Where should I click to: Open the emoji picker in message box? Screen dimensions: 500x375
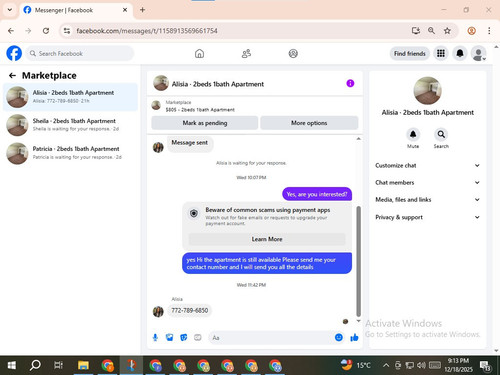point(339,338)
